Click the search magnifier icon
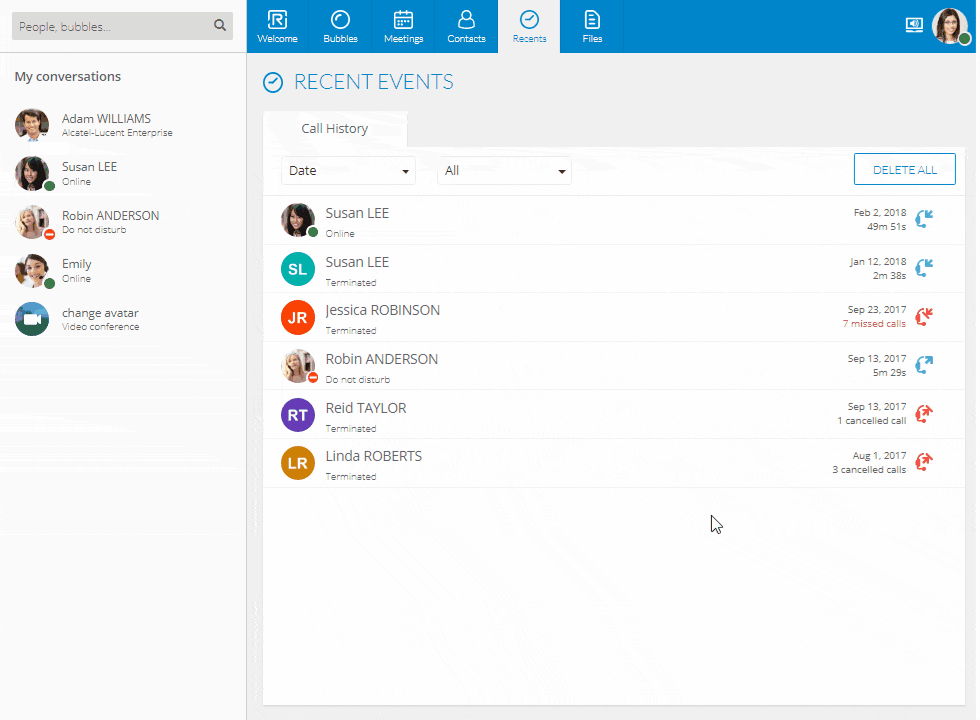980x720 pixels. (x=219, y=26)
